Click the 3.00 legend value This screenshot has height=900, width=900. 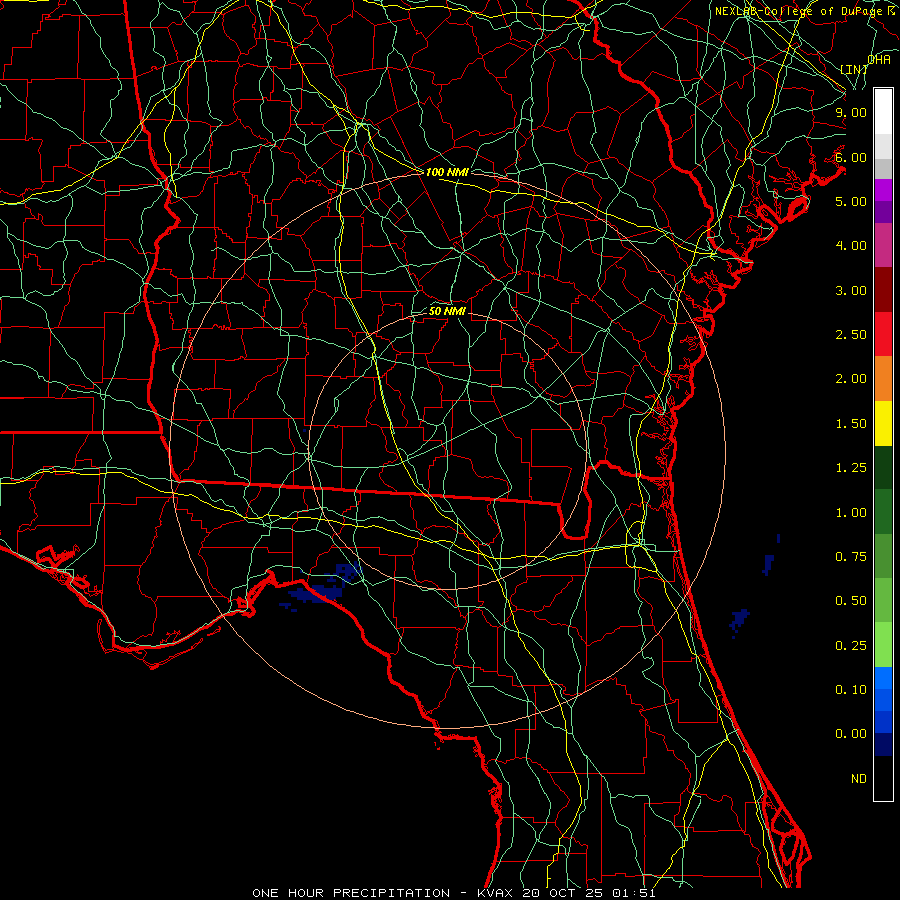(851, 290)
